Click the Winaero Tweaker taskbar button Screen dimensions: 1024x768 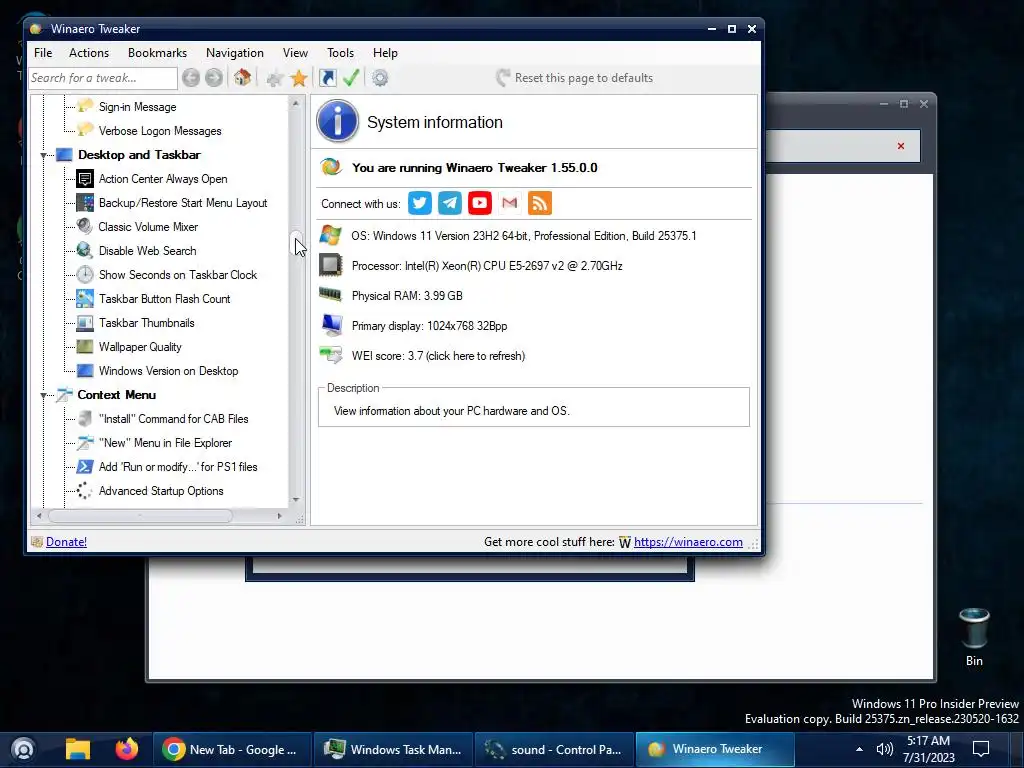715,749
